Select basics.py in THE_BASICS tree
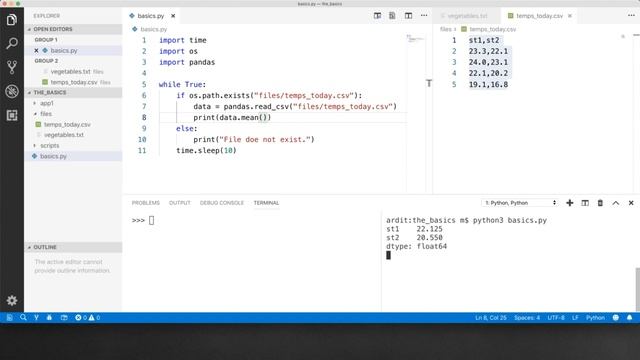This screenshot has width=640, height=360. pos(73,156)
